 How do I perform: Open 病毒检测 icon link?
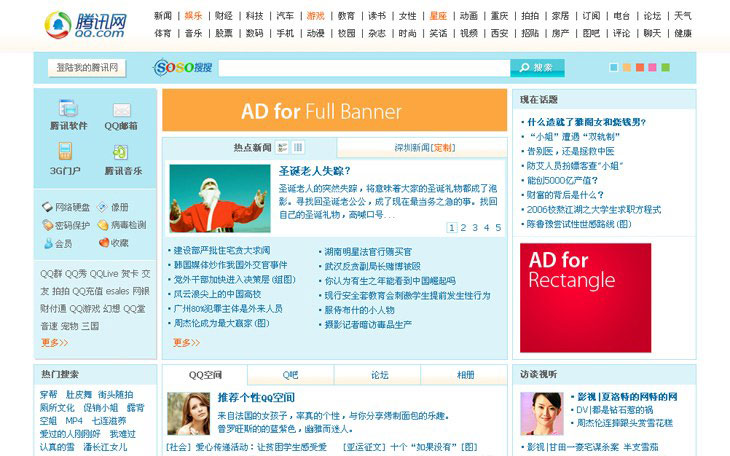click(x=122, y=225)
